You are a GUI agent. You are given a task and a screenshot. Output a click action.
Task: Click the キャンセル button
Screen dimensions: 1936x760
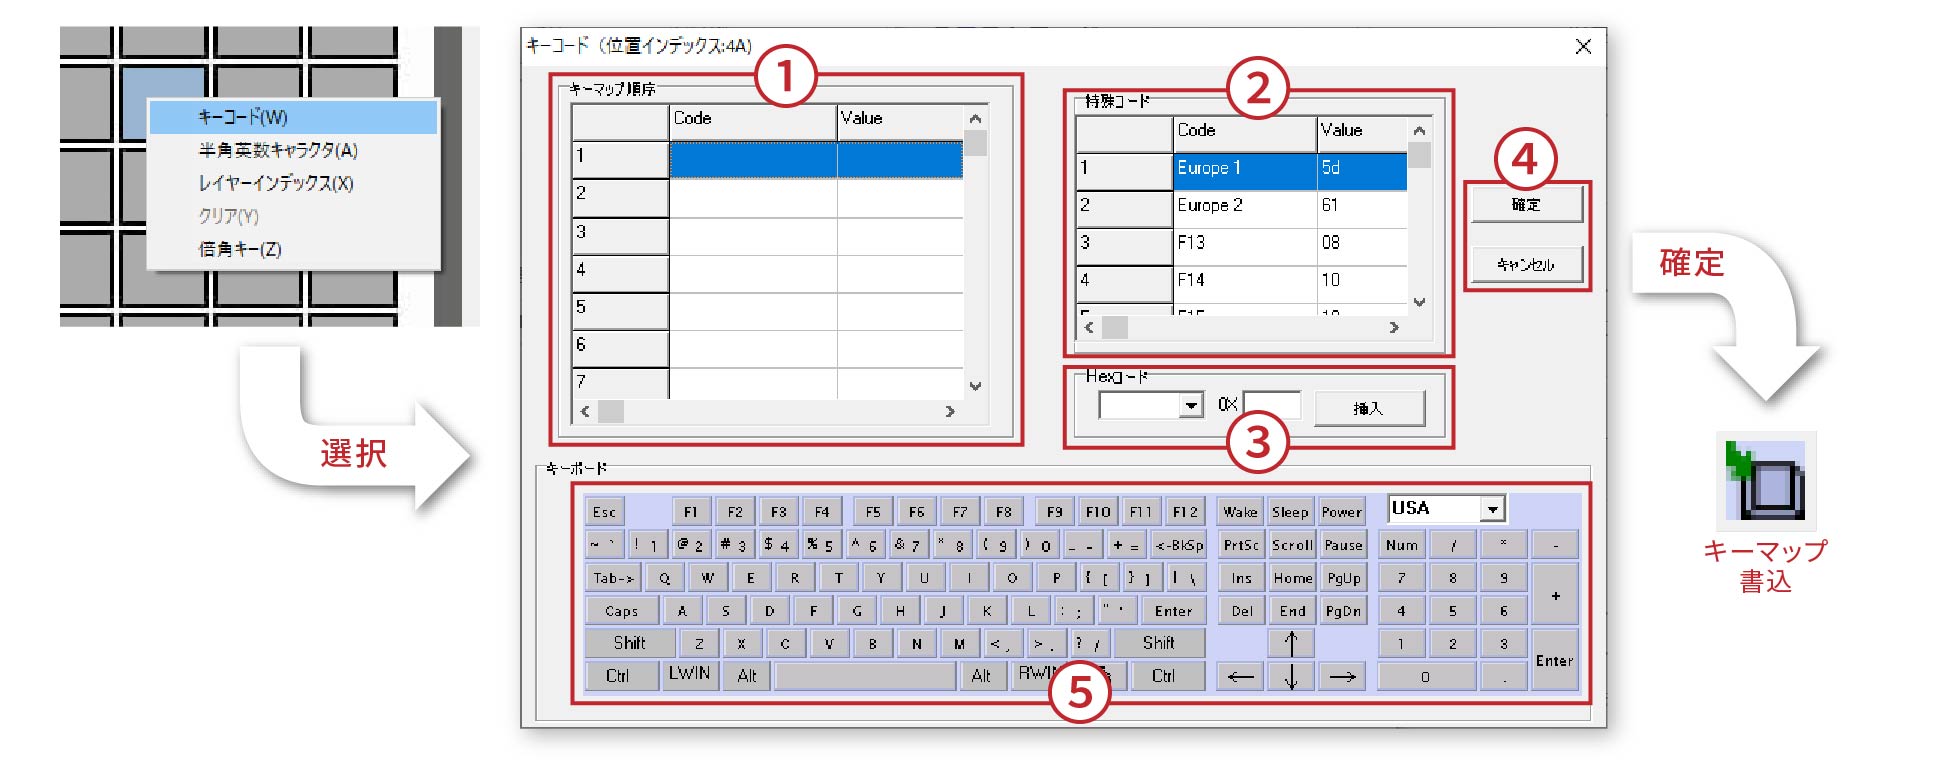point(1526,264)
